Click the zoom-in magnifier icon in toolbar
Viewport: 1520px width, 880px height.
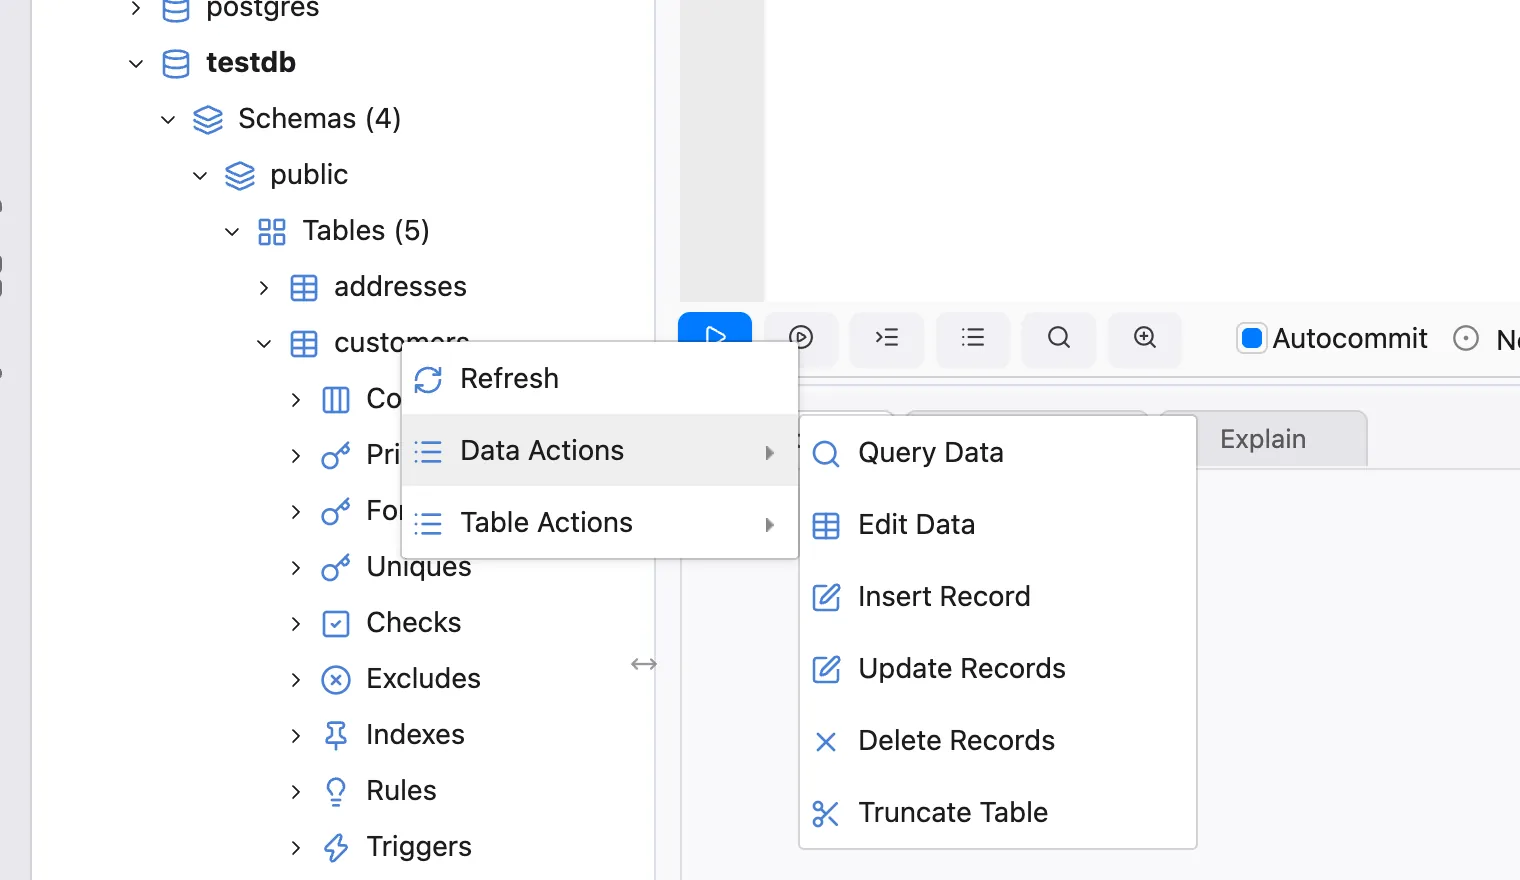1145,337
